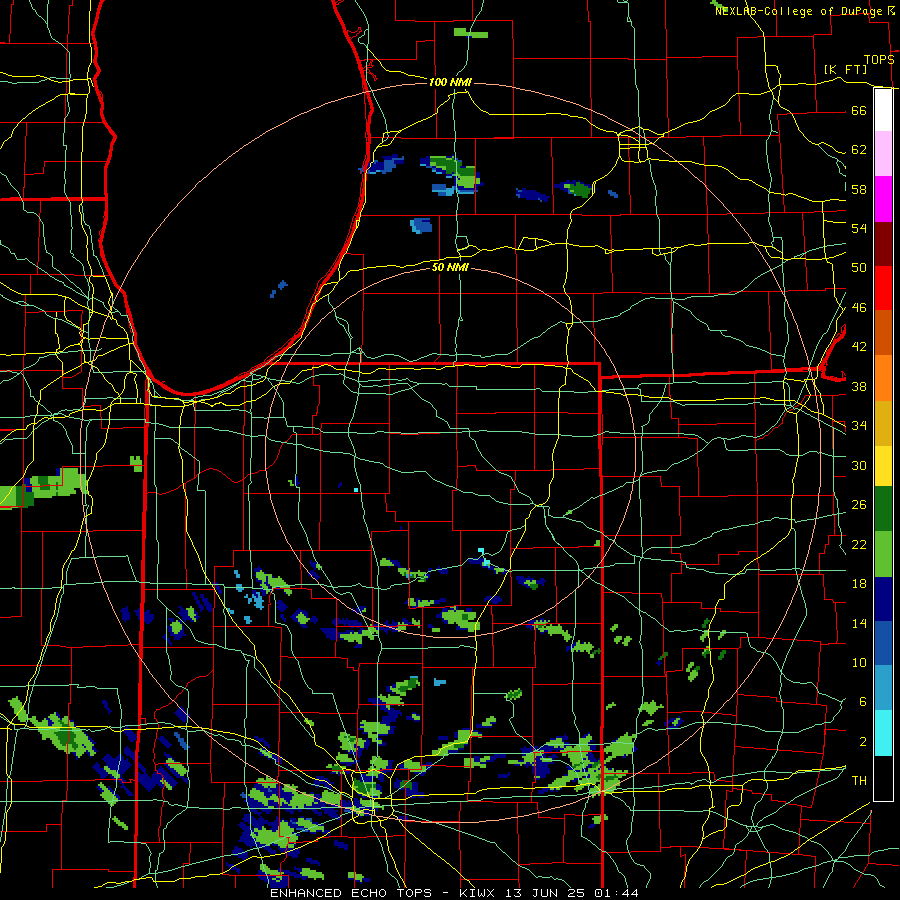Select the 30 value on legend scale
The height and width of the screenshot is (900, 900).
click(859, 465)
